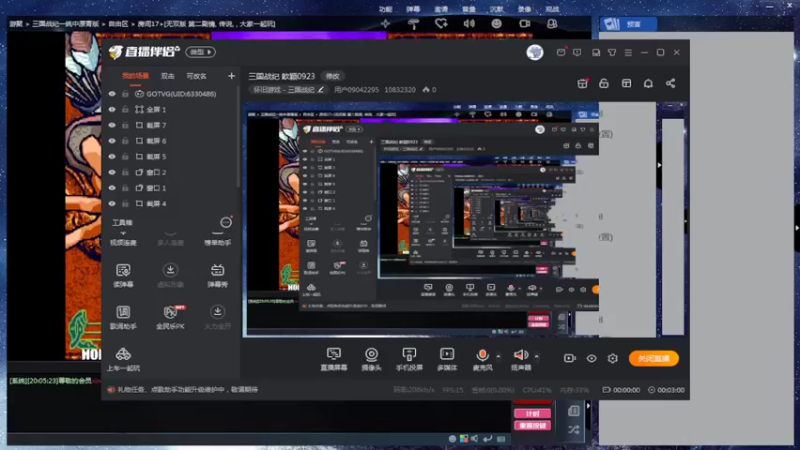Click the blue tab in right background panel
Viewport: 800px width, 450px height.
tap(628, 24)
